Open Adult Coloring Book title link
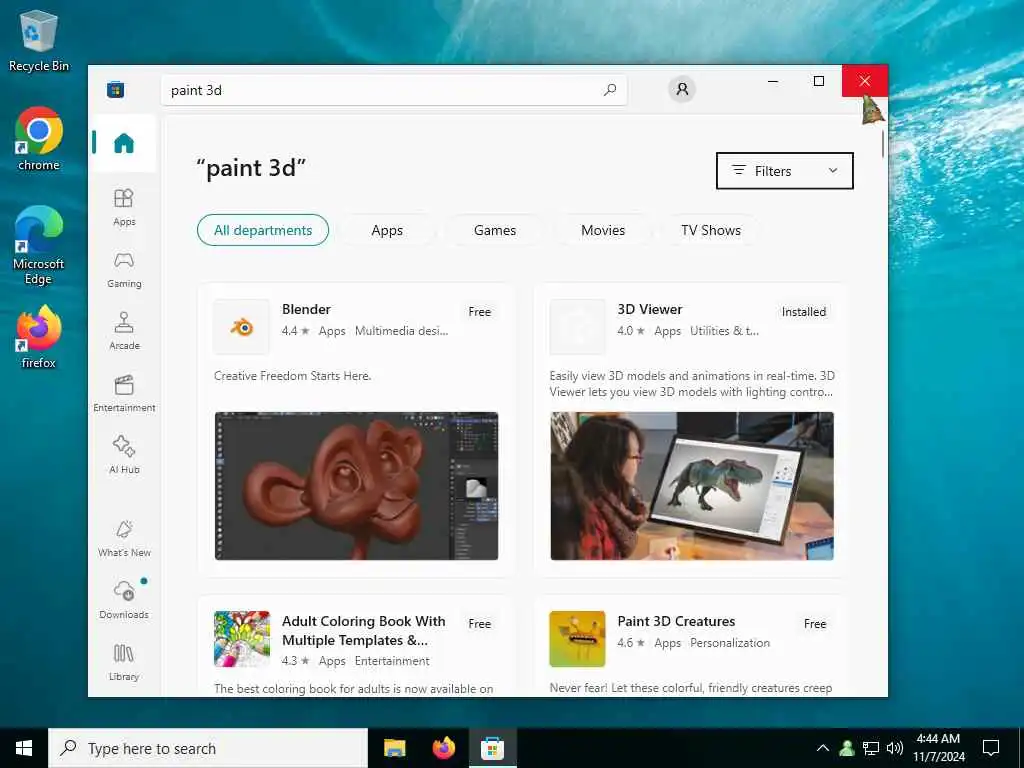 (364, 630)
